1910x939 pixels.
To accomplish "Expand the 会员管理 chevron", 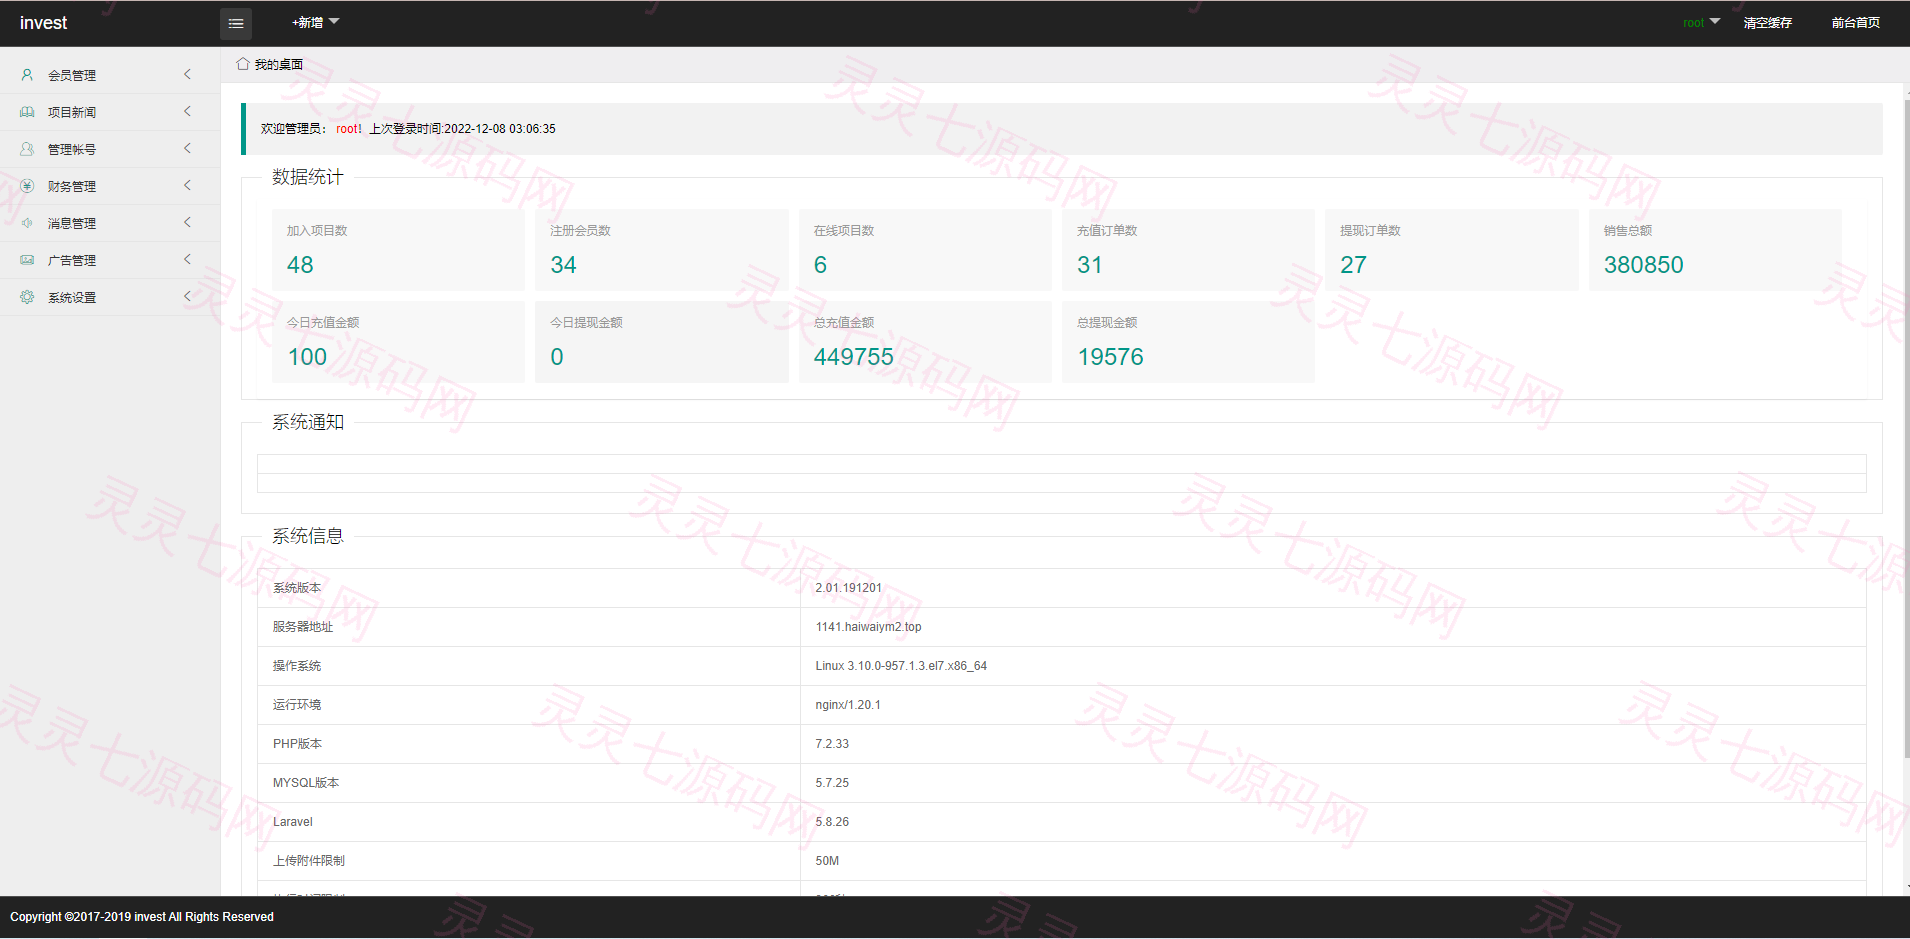I will coord(187,75).
